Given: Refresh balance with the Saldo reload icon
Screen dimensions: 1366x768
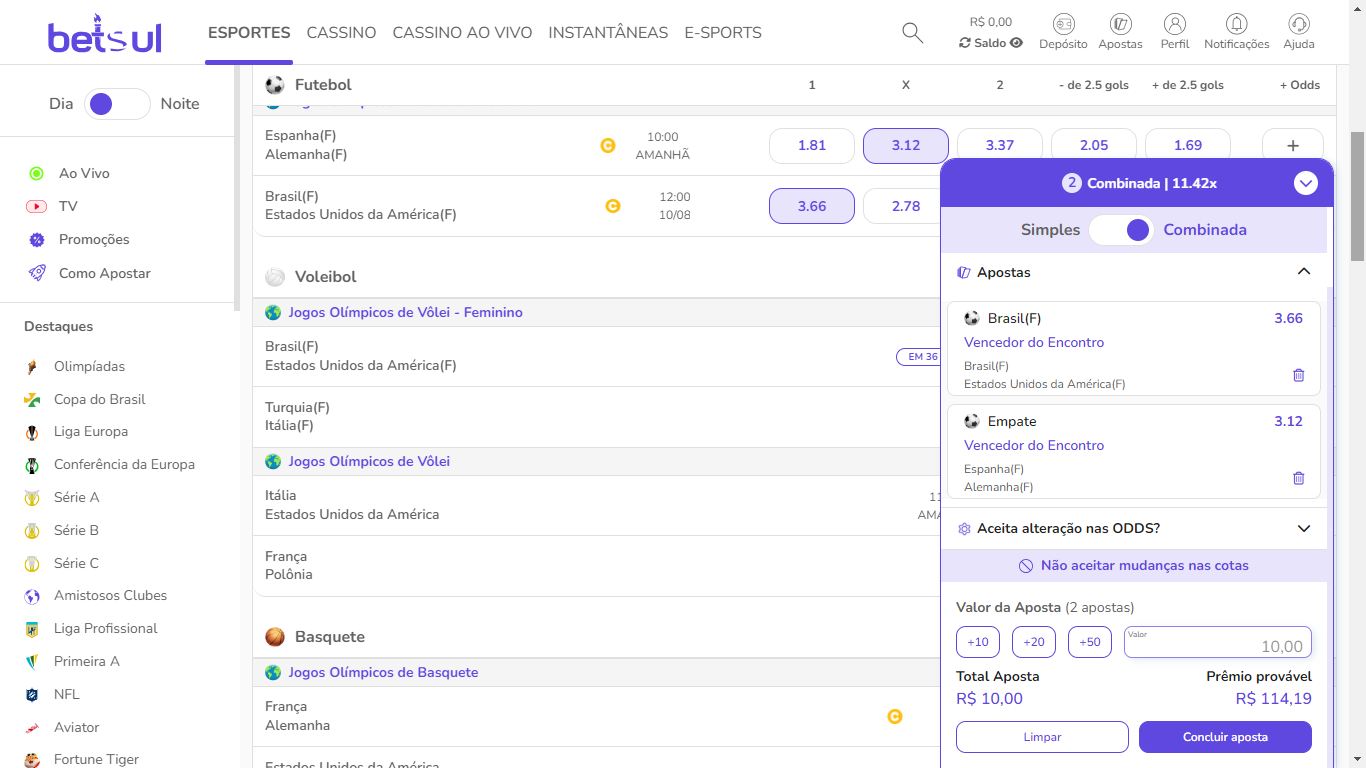Looking at the screenshot, I should coord(965,43).
